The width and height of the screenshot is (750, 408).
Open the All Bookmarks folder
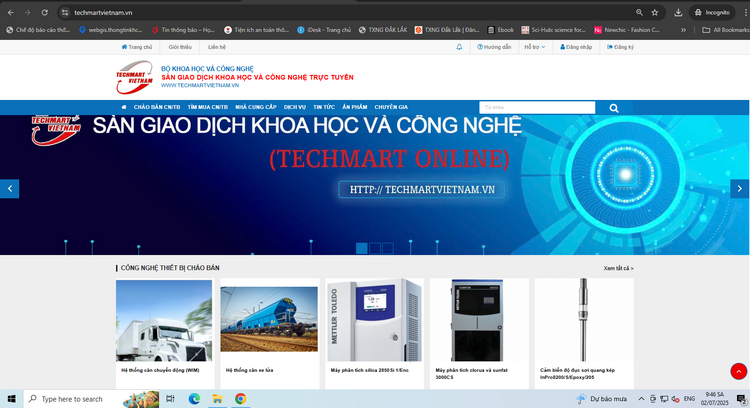point(726,30)
